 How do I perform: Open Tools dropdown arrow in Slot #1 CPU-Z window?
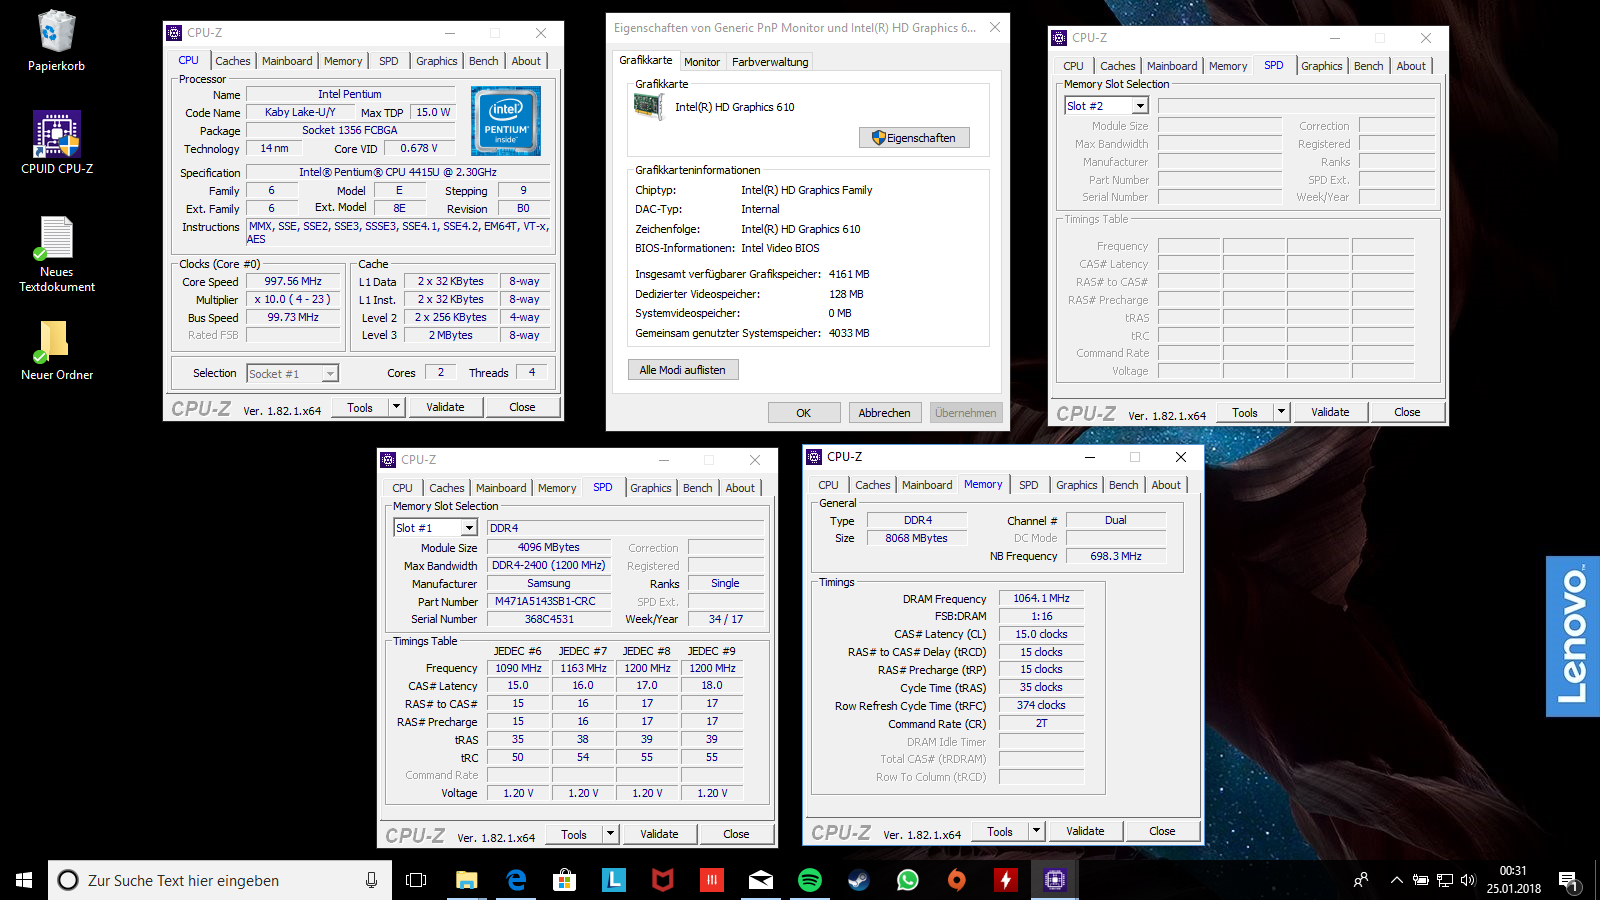(x=610, y=834)
